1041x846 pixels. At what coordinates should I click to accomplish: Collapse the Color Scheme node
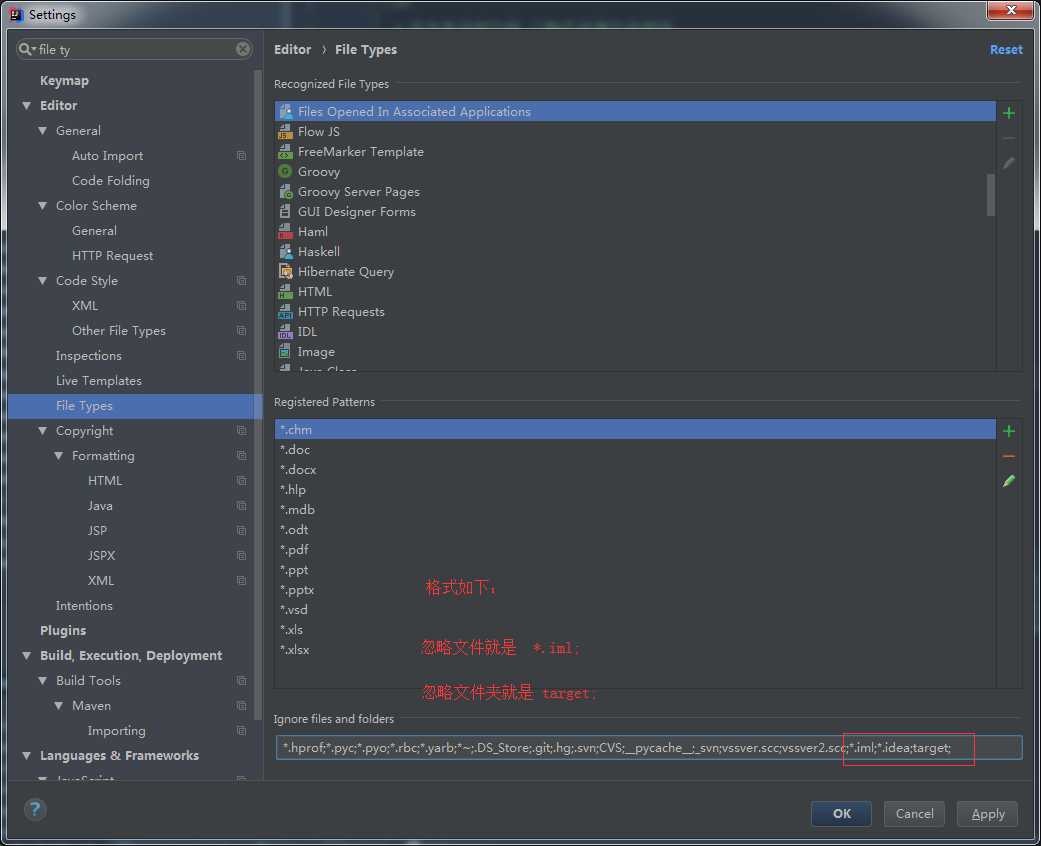coord(42,206)
